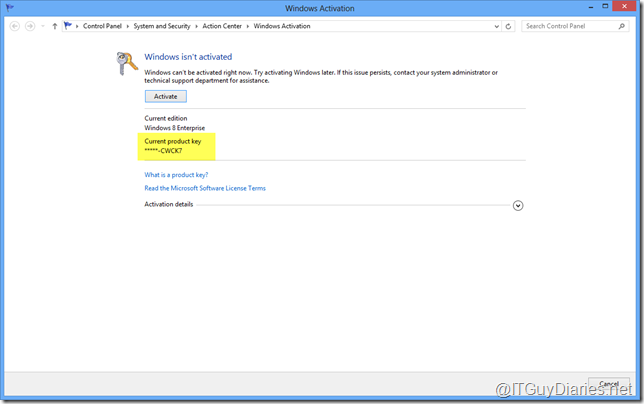Select the 'Windows 8 Enterprise' edition text
Image resolution: width=644 pixels, height=404 pixels.
[175, 128]
